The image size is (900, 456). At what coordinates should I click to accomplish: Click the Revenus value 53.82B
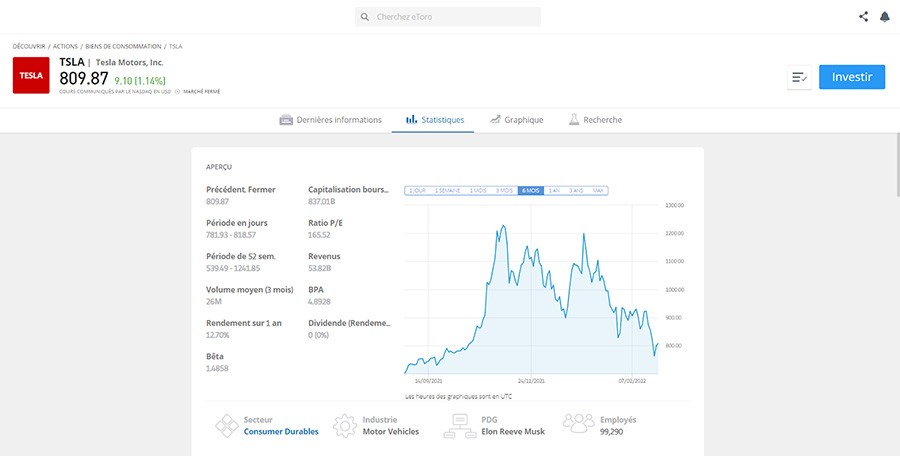coord(319,268)
